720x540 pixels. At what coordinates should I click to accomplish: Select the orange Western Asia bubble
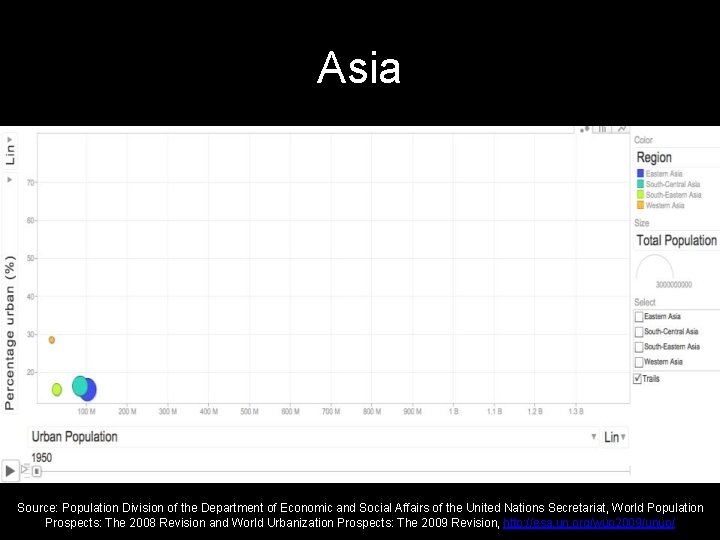point(52,340)
